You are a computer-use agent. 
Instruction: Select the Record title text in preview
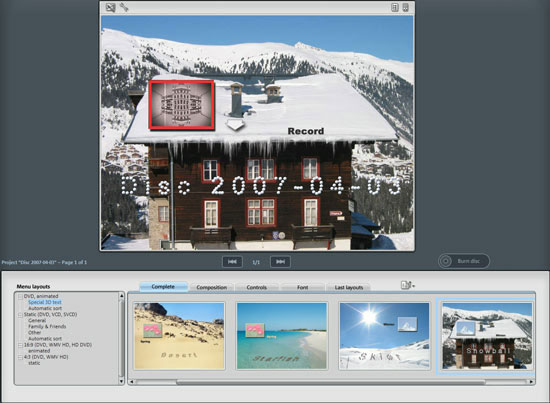pos(306,131)
